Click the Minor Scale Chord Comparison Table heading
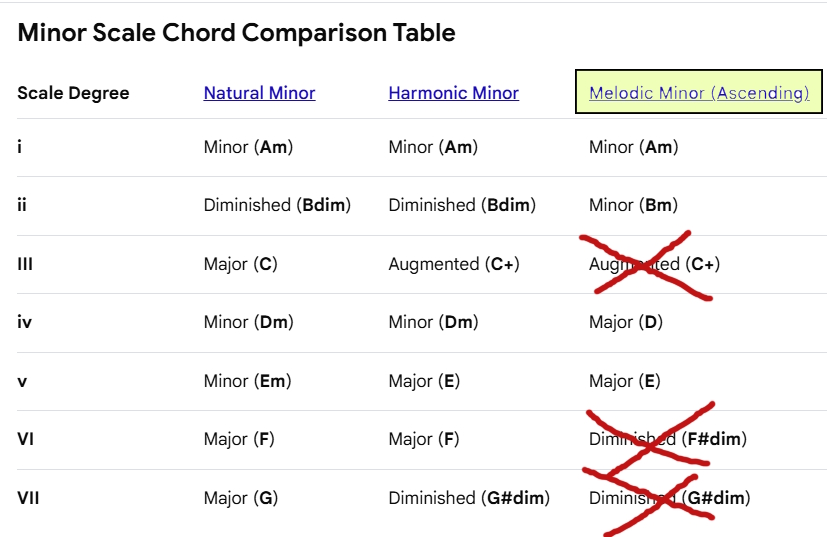Screen dimensions: 827x537 (x=236, y=32)
